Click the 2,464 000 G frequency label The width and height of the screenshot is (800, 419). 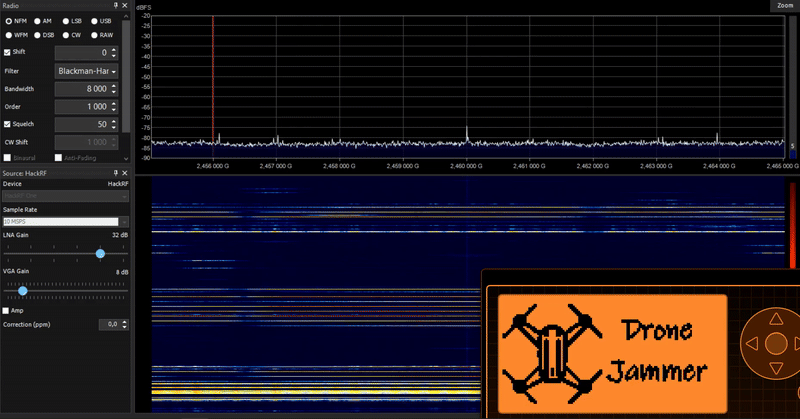click(719, 166)
